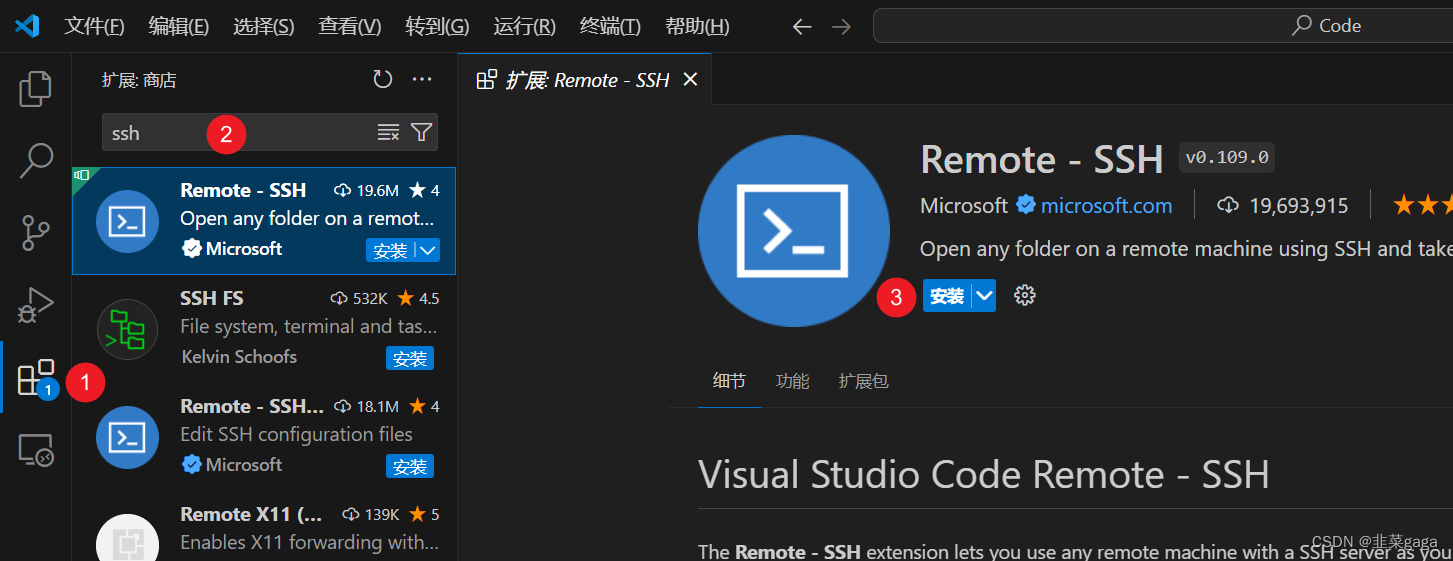Open the extensions view more actions menu
Image resolution: width=1453 pixels, height=561 pixels.
422,80
